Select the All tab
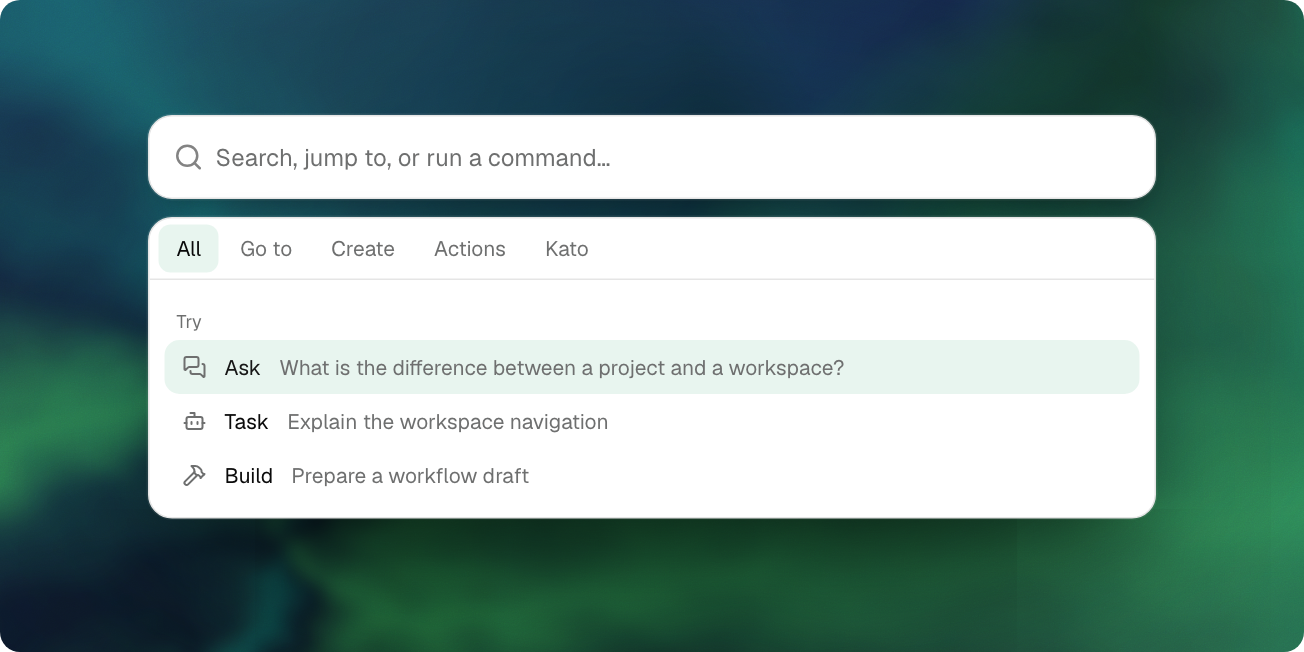 (189, 249)
